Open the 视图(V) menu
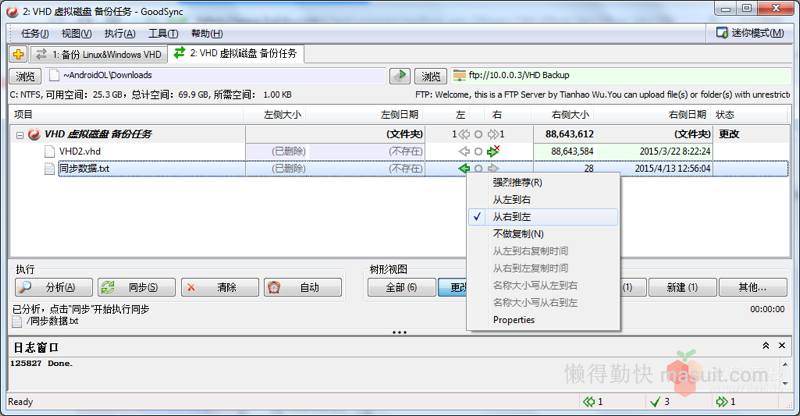Screen dimensions: 800x416 tap(77, 34)
